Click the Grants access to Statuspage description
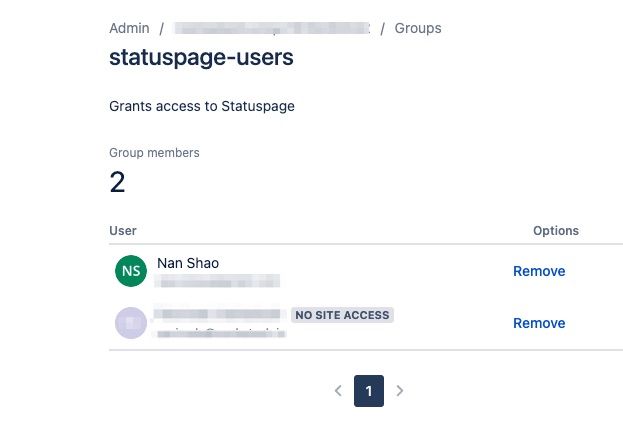 [202, 106]
